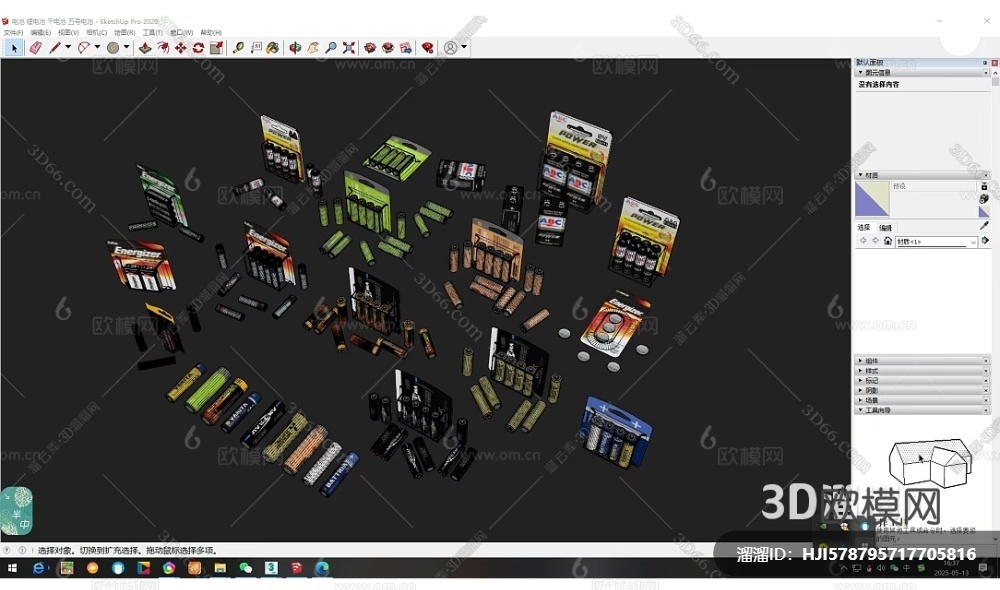The width and height of the screenshot is (1000, 590).
Task: Choose the Scale tool
Action: [216, 48]
